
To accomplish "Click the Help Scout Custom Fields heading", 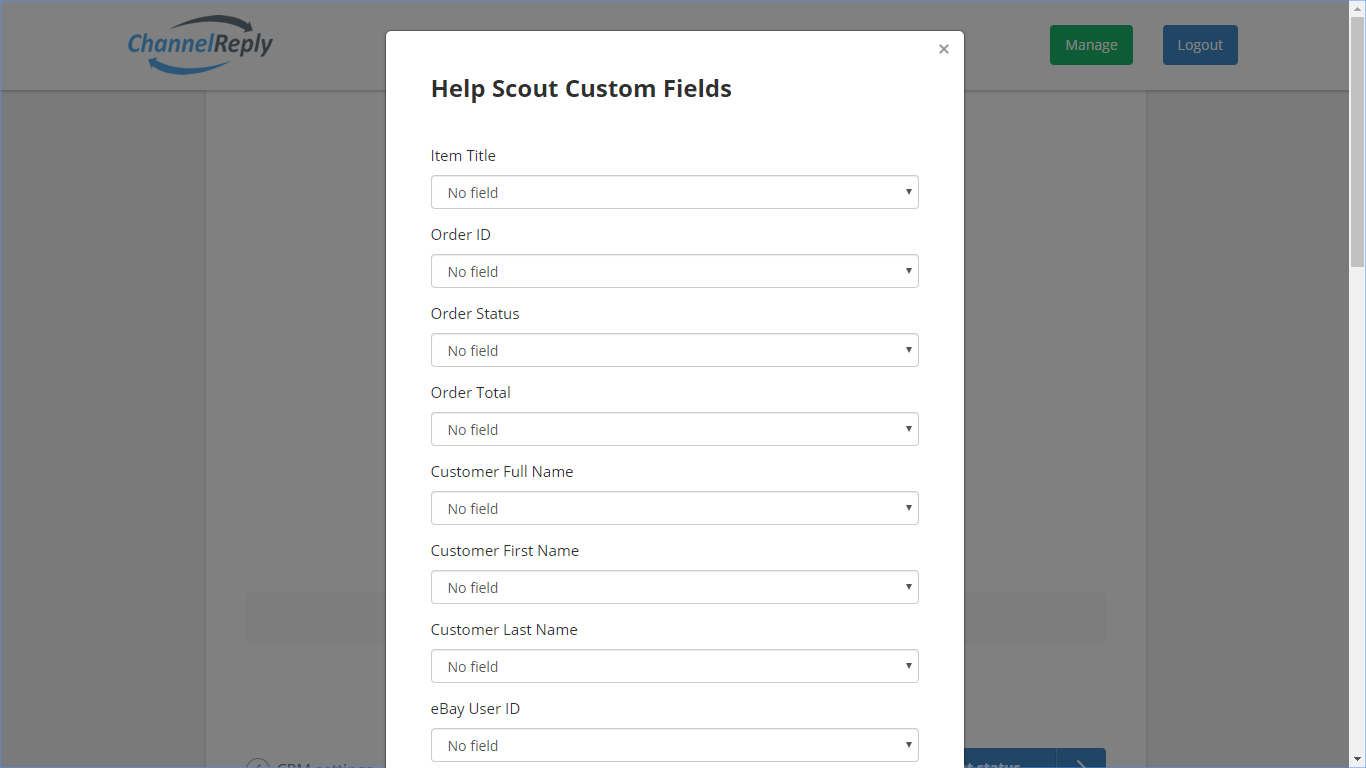I will [581, 89].
